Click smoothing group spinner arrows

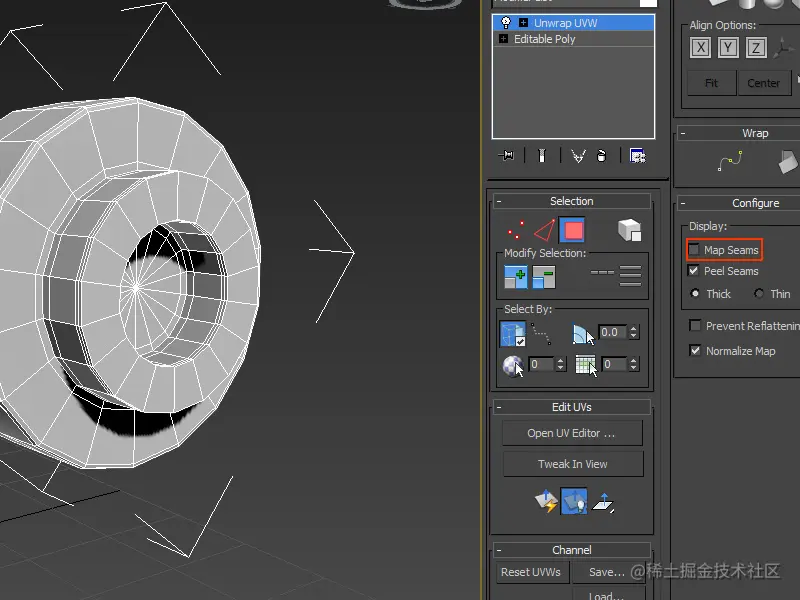(x=633, y=364)
